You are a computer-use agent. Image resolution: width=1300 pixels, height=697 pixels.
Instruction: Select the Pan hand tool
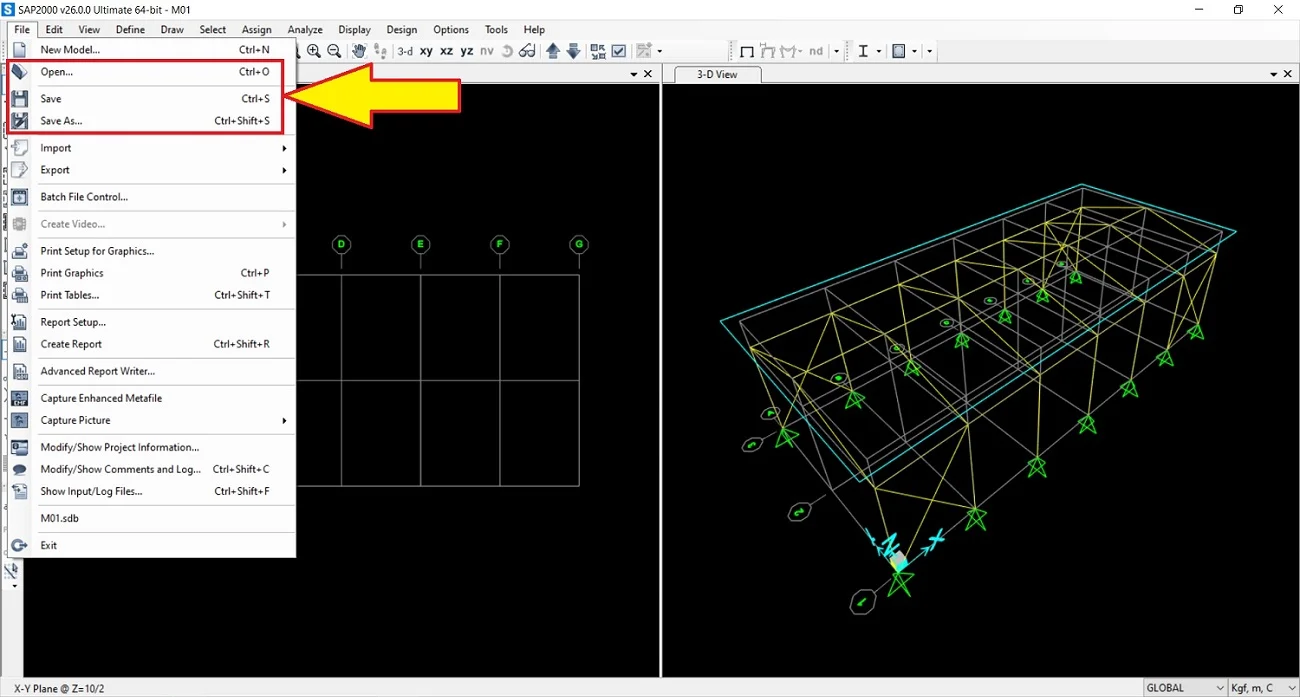click(x=358, y=51)
